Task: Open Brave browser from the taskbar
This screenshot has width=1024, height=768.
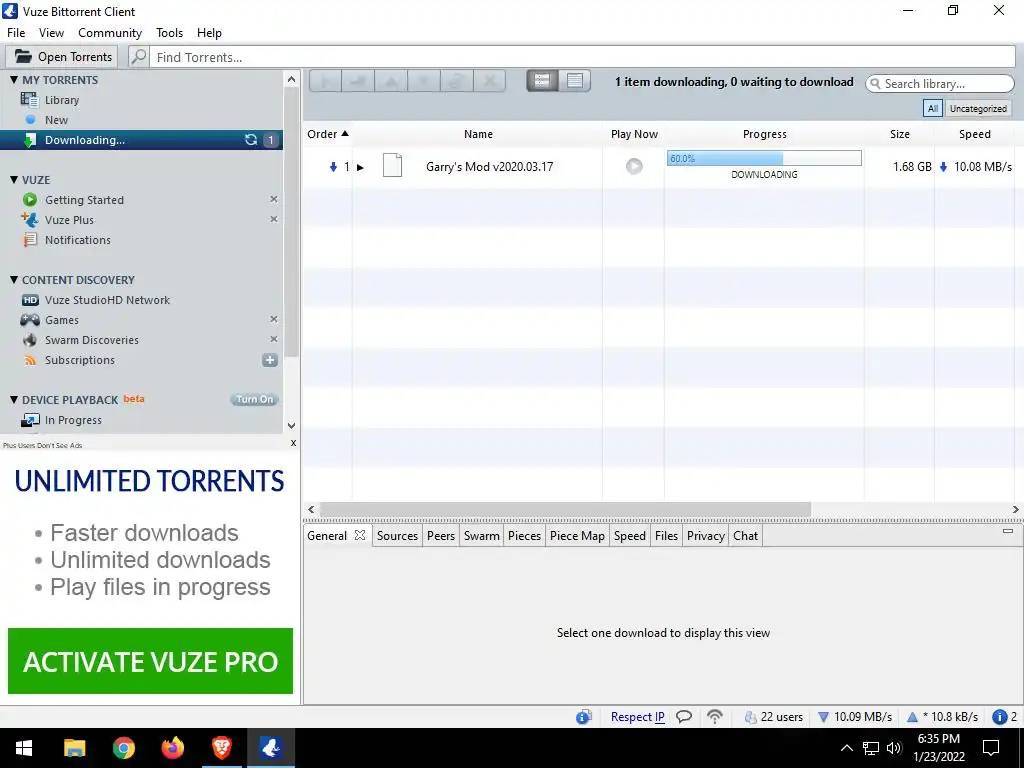Action: click(x=221, y=748)
